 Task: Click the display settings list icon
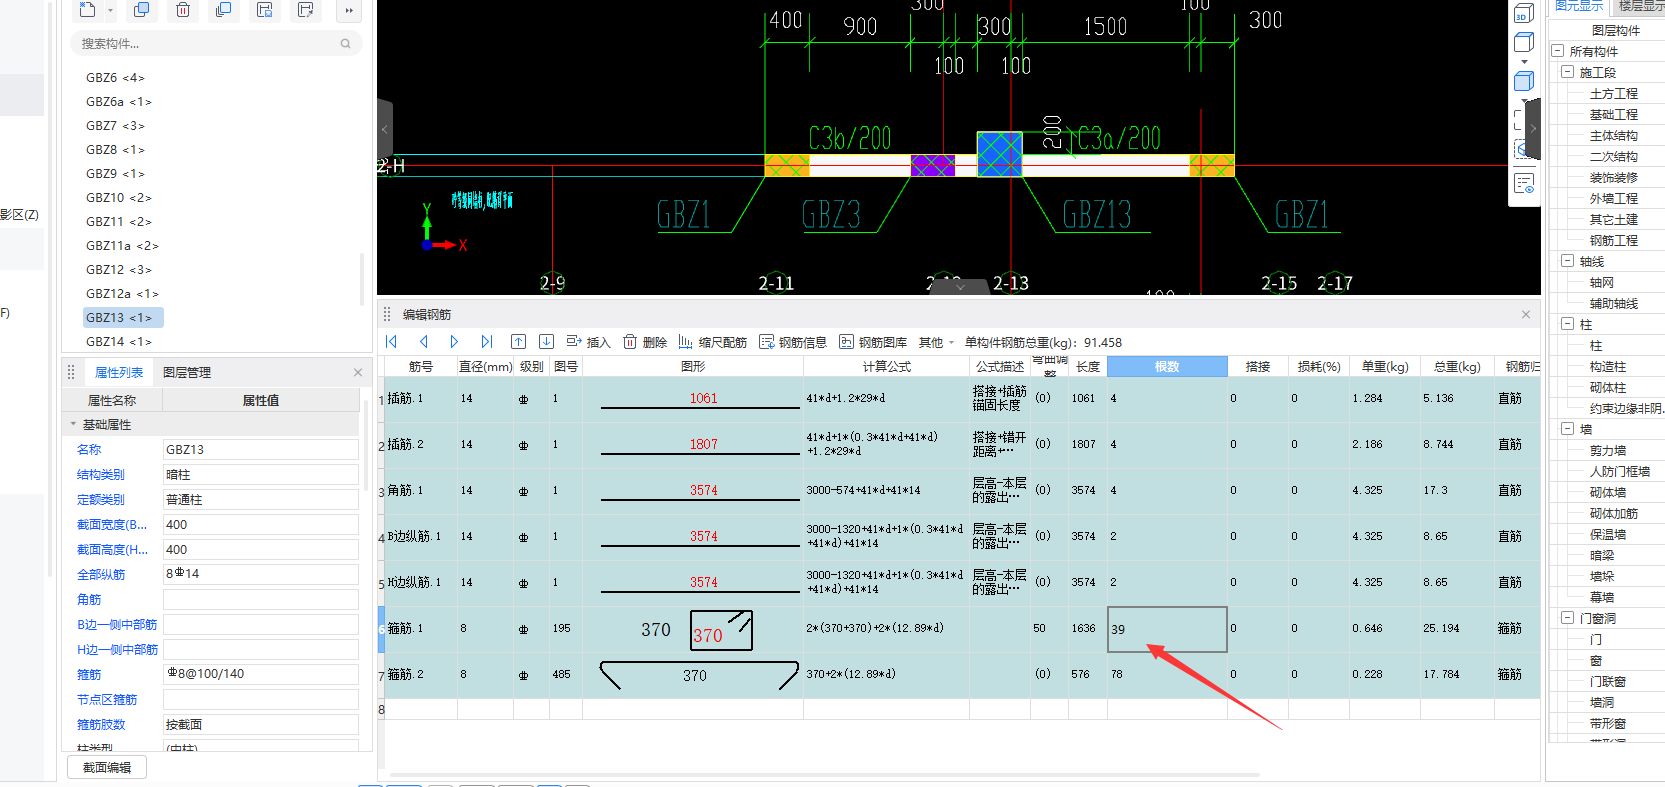(x=1524, y=184)
